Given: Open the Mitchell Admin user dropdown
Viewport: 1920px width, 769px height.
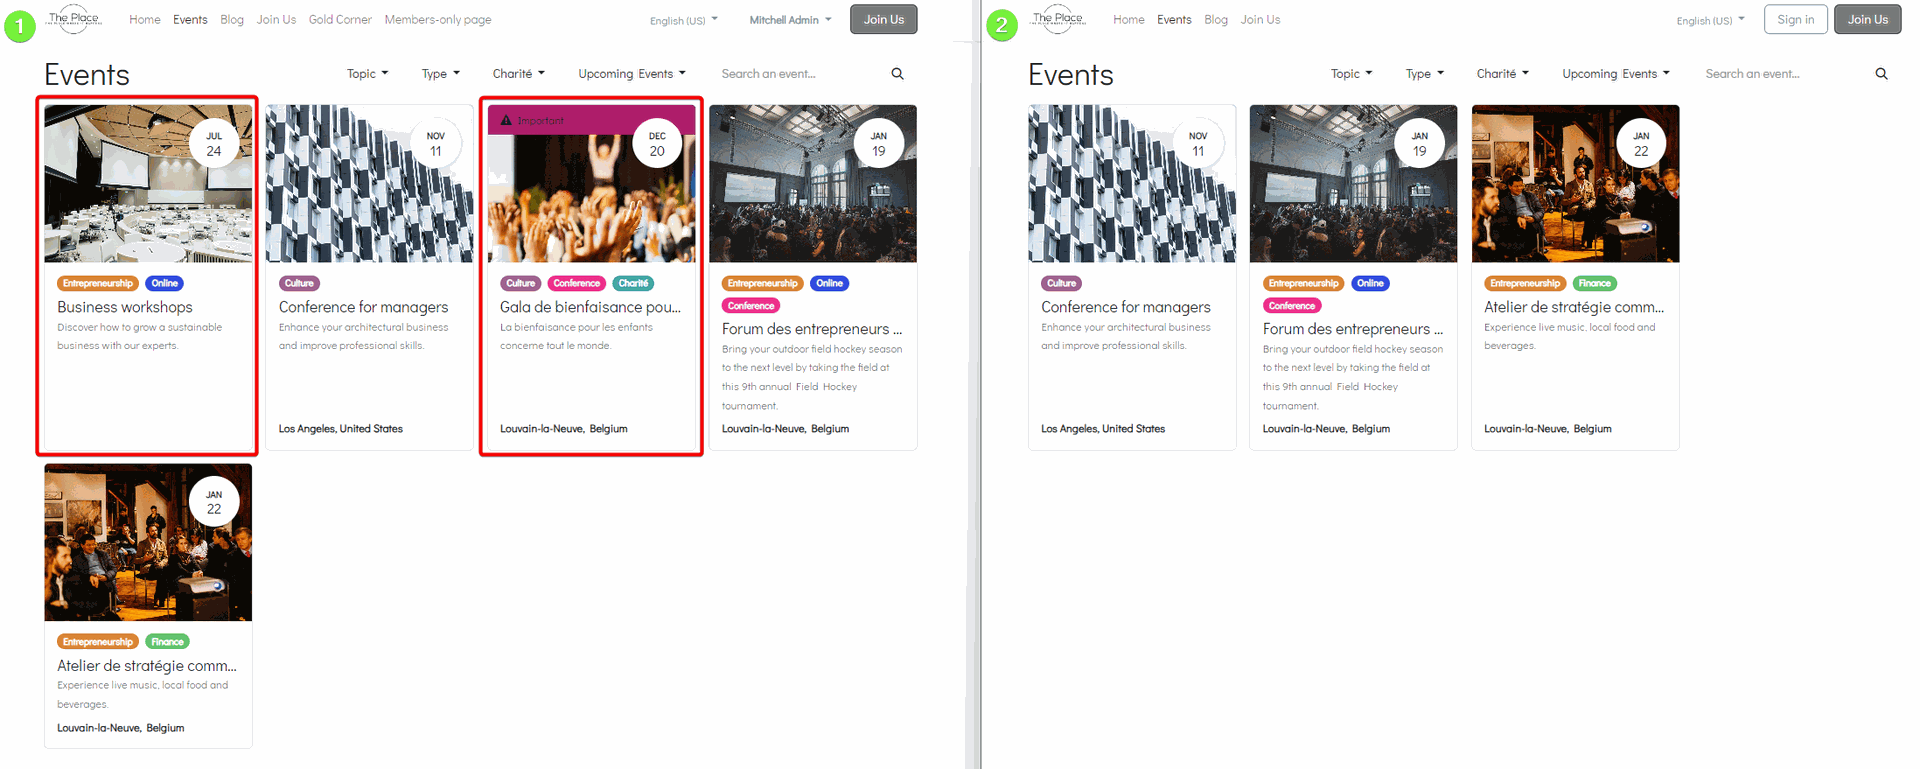Looking at the screenshot, I should 790,20.
